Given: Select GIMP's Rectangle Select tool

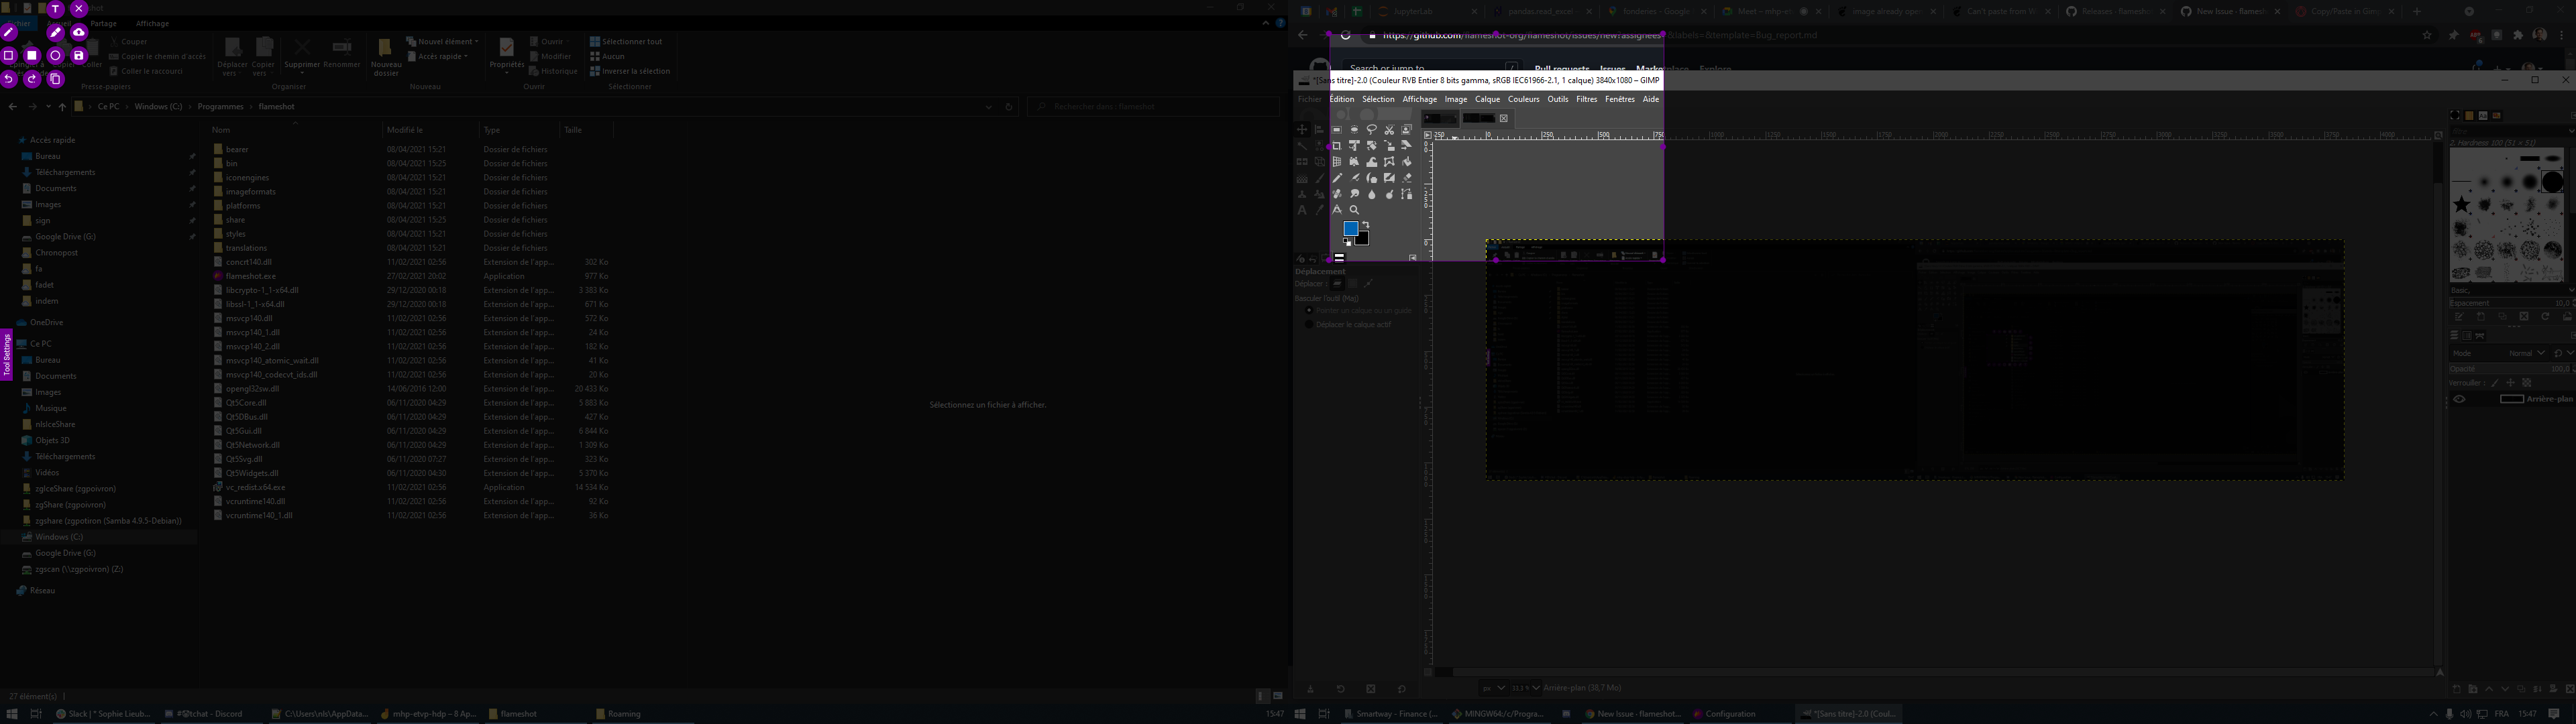Looking at the screenshot, I should [1337, 129].
